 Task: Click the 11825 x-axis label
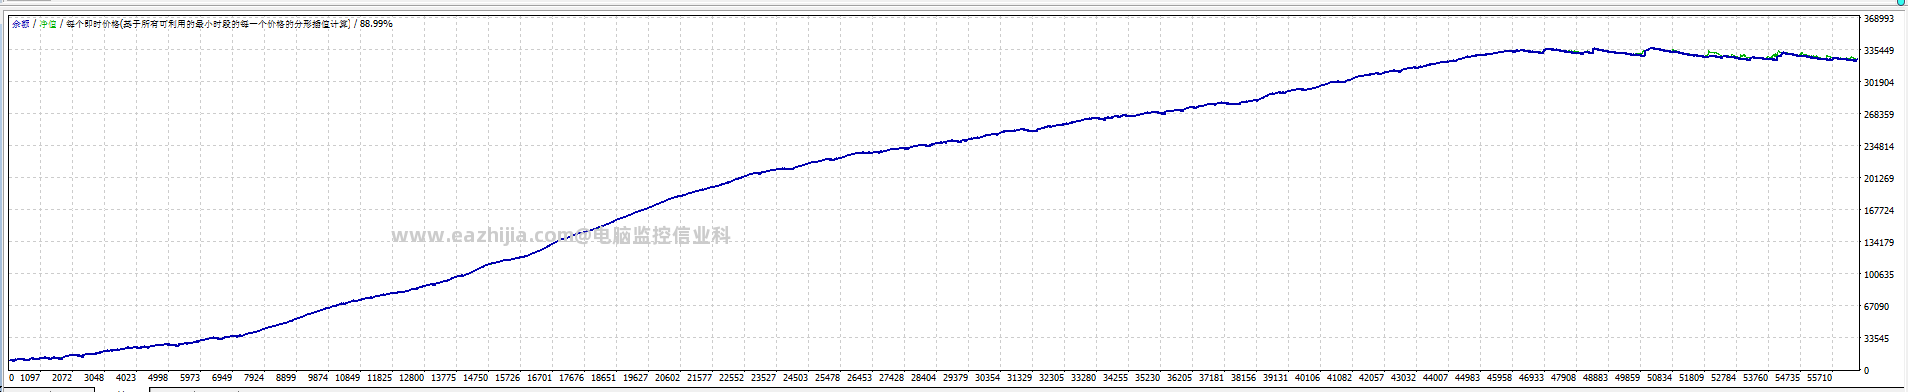(x=380, y=378)
